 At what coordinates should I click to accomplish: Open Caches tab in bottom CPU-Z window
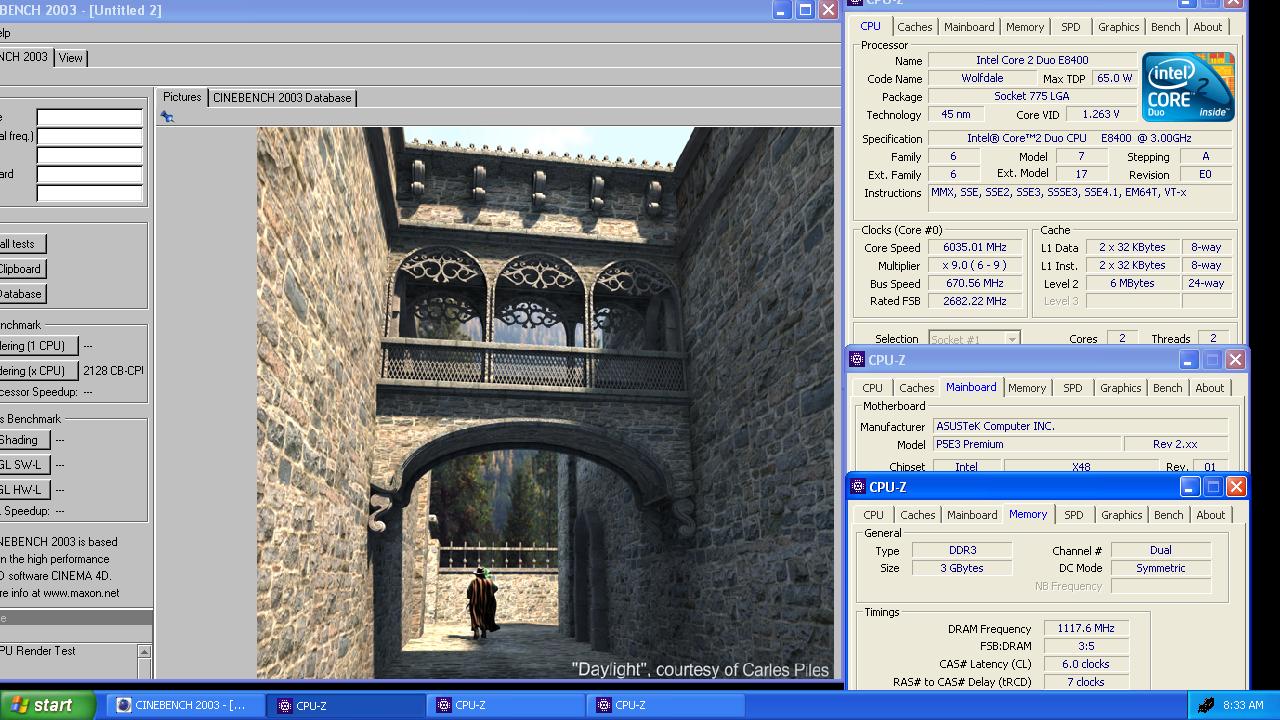click(x=917, y=515)
